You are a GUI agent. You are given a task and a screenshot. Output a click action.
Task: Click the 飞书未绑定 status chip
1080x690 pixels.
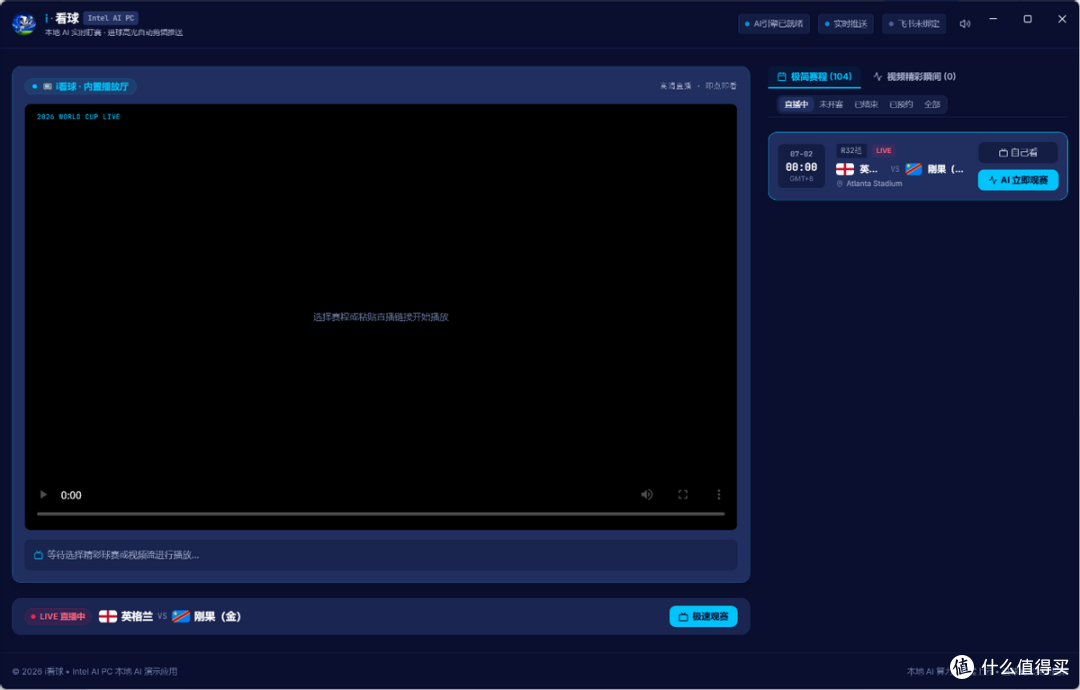tap(913, 23)
